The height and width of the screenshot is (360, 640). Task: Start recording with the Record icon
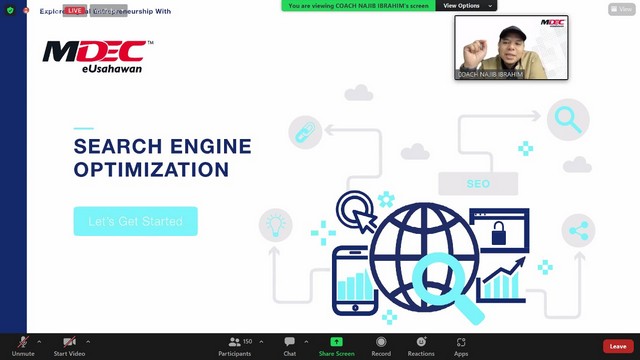click(x=381, y=342)
